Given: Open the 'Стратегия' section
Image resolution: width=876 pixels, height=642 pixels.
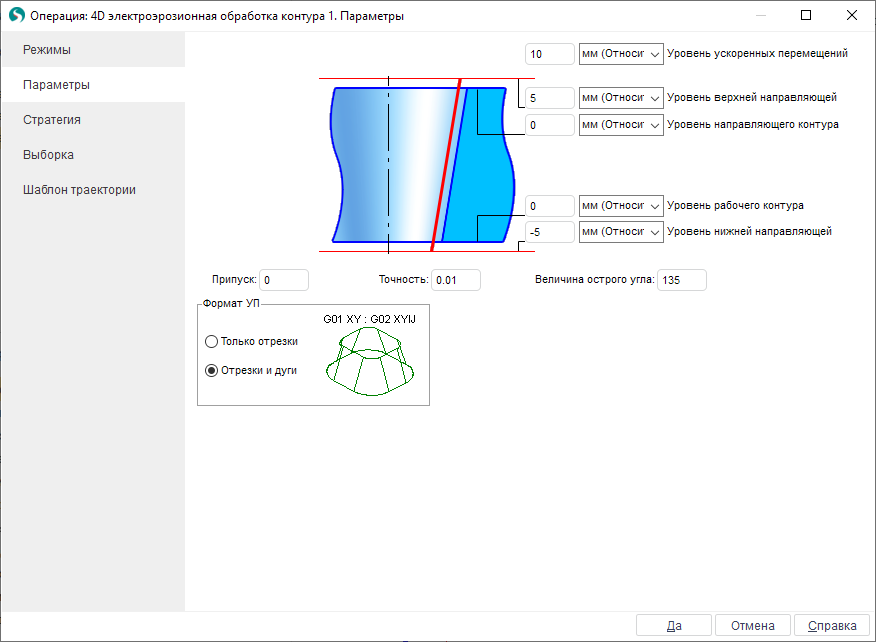Looking at the screenshot, I should coord(92,120).
